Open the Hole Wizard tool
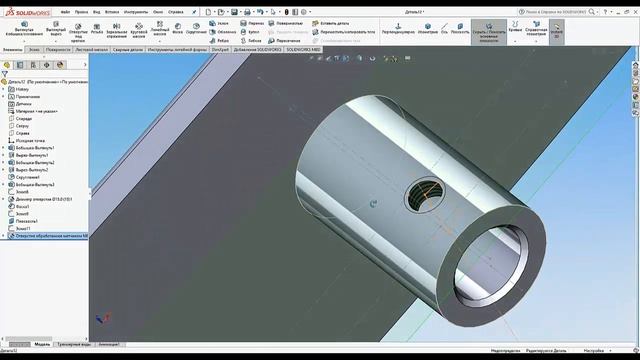Image resolution: width=640 pixels, height=360 pixels. pyautogui.click(x=78, y=32)
